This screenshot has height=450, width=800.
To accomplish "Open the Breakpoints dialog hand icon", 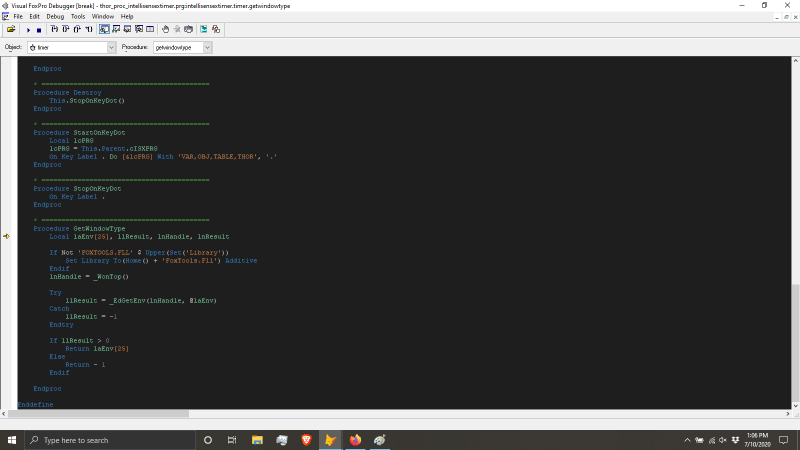I will pos(188,30).
